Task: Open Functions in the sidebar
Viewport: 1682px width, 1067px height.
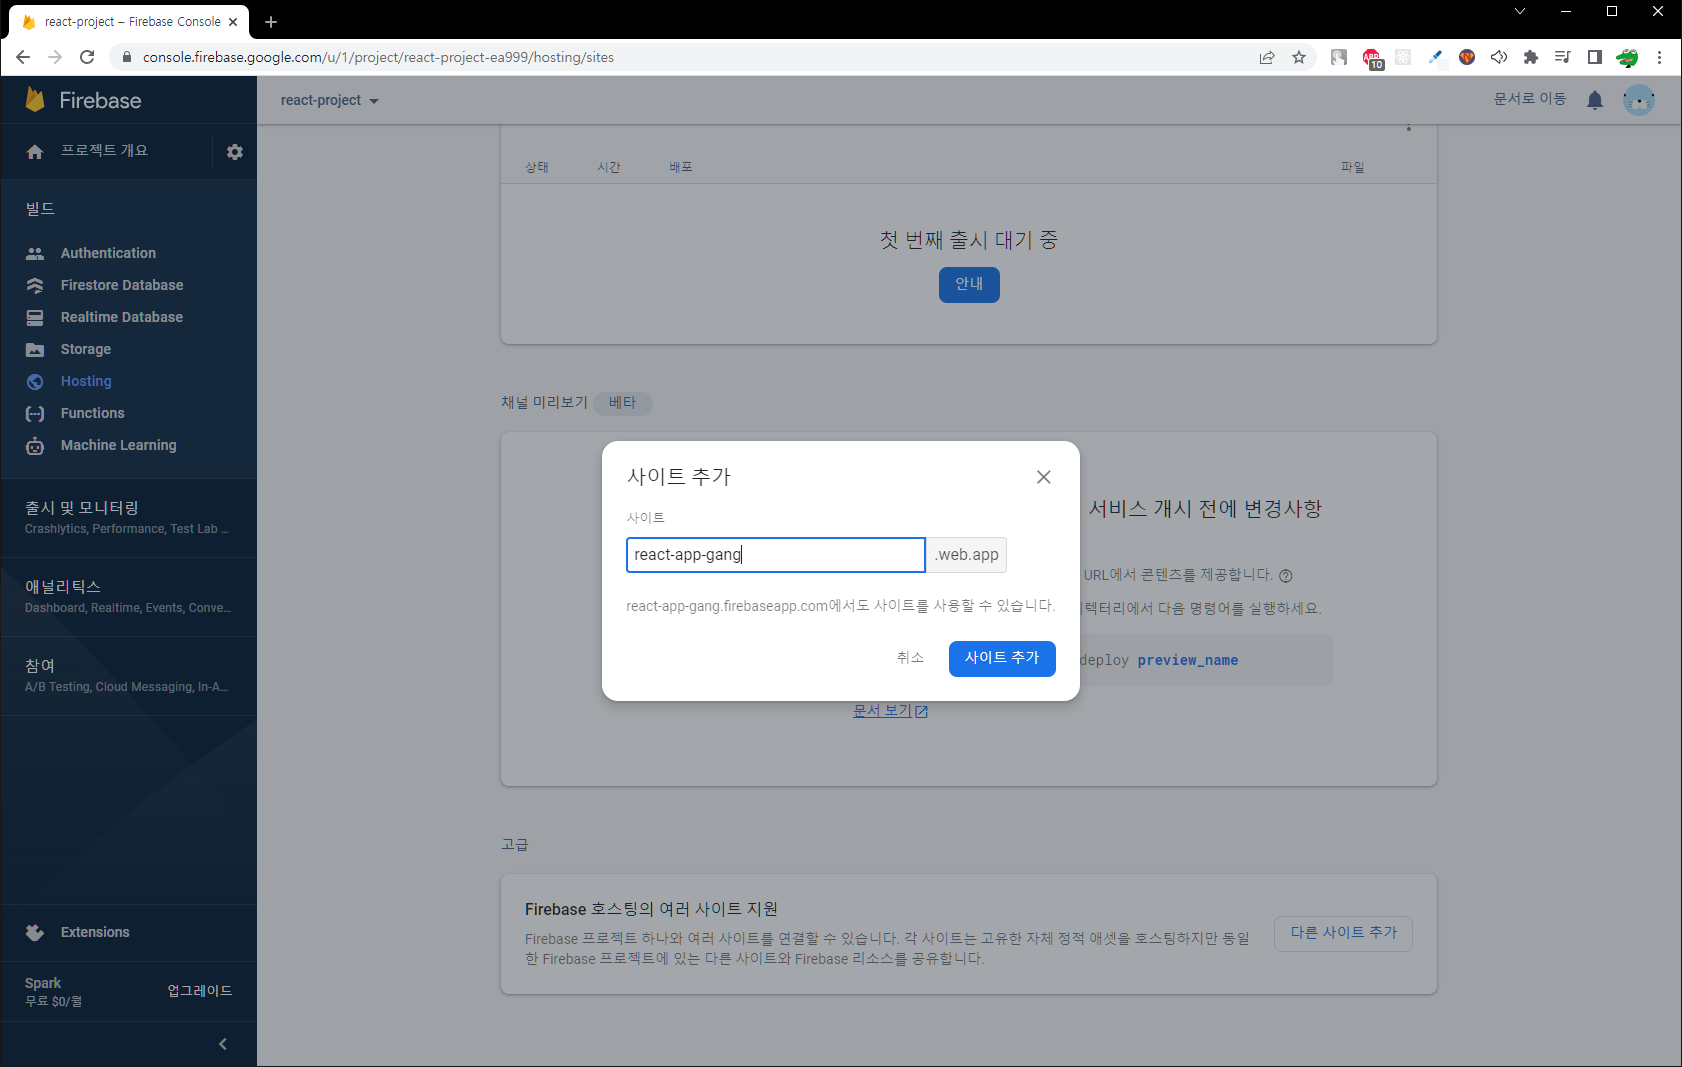Action: 93,413
